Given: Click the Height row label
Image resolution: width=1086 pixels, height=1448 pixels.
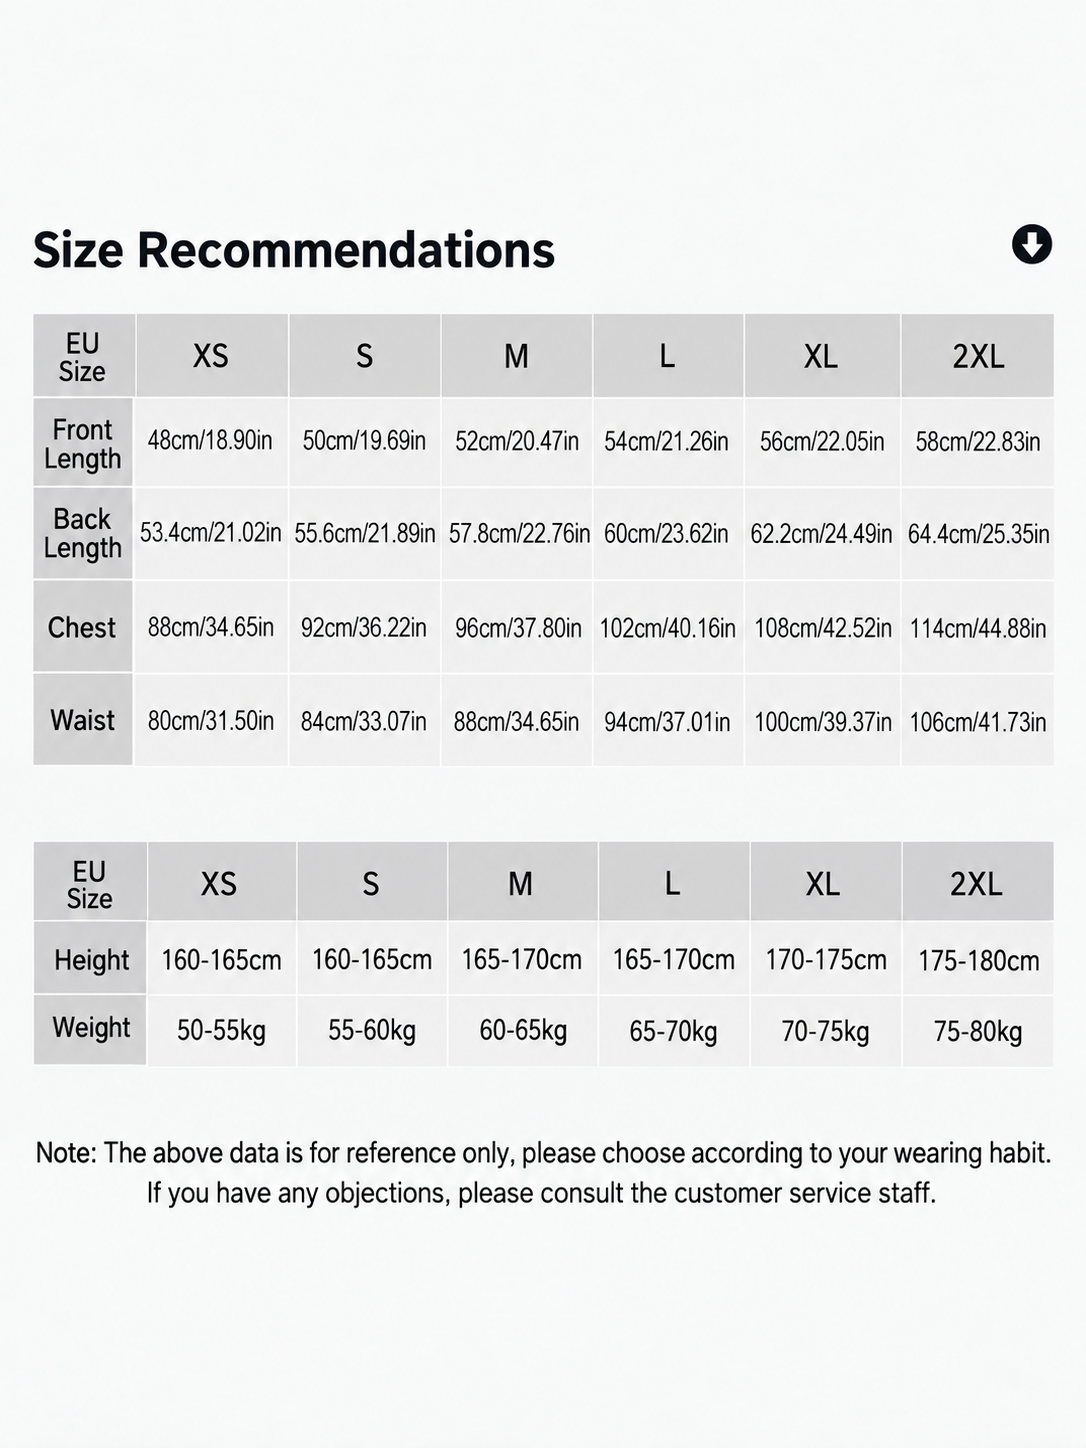Looking at the screenshot, I should point(91,960).
